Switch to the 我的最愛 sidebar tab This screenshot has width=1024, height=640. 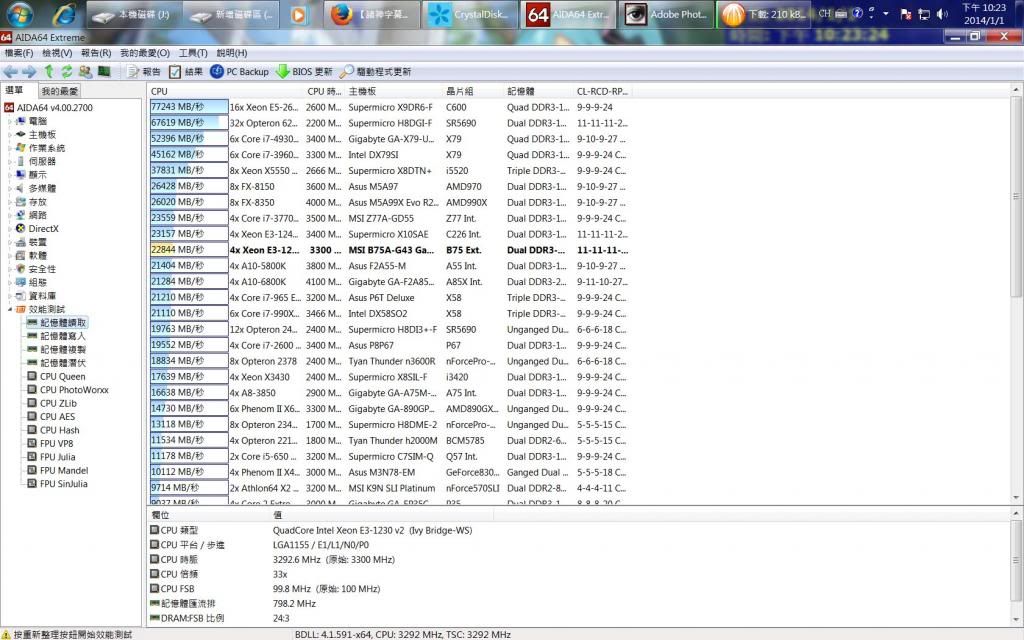click(x=59, y=91)
